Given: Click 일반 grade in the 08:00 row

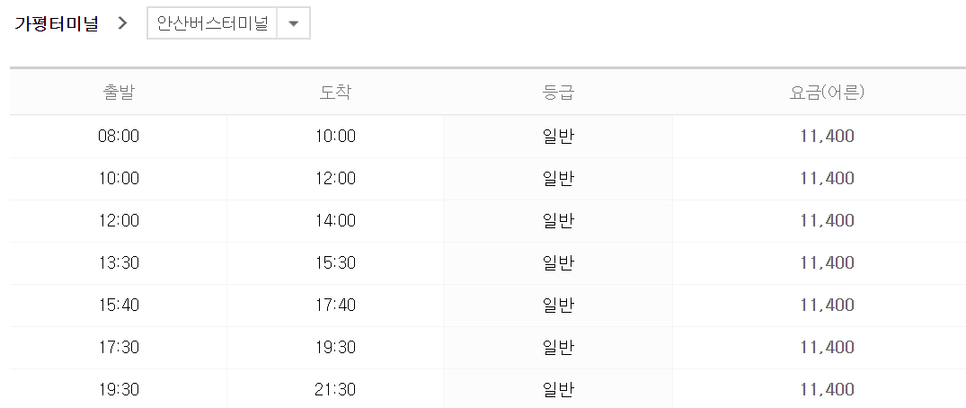Looking at the screenshot, I should tap(557, 136).
